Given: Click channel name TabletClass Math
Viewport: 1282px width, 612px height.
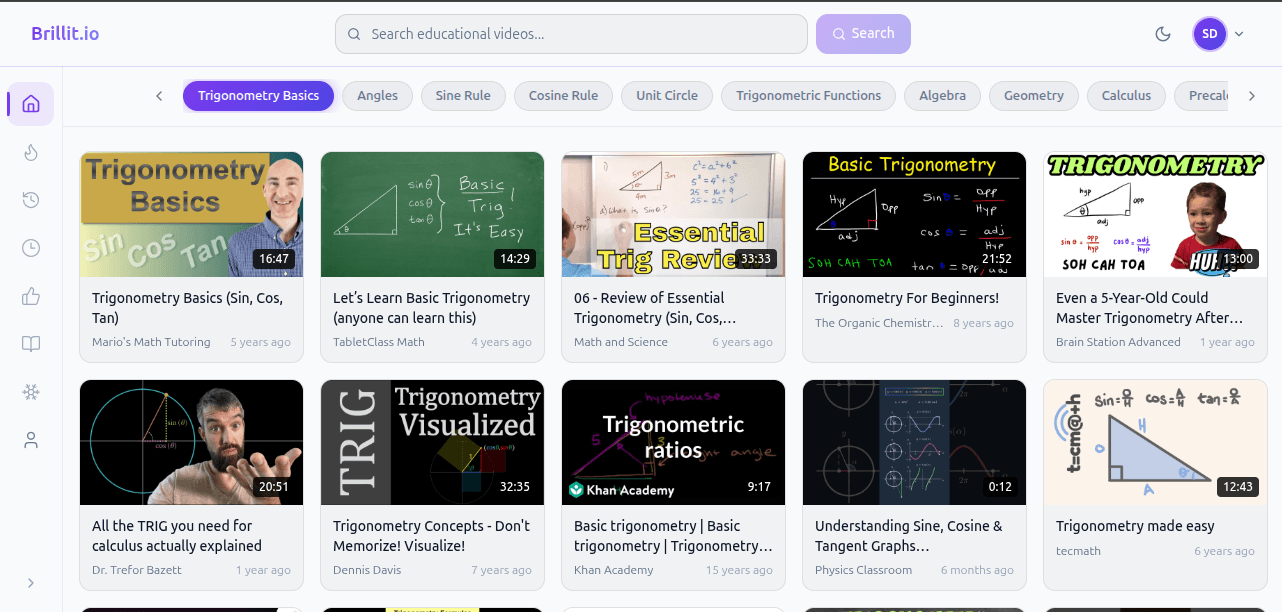Looking at the screenshot, I should (x=379, y=342).
